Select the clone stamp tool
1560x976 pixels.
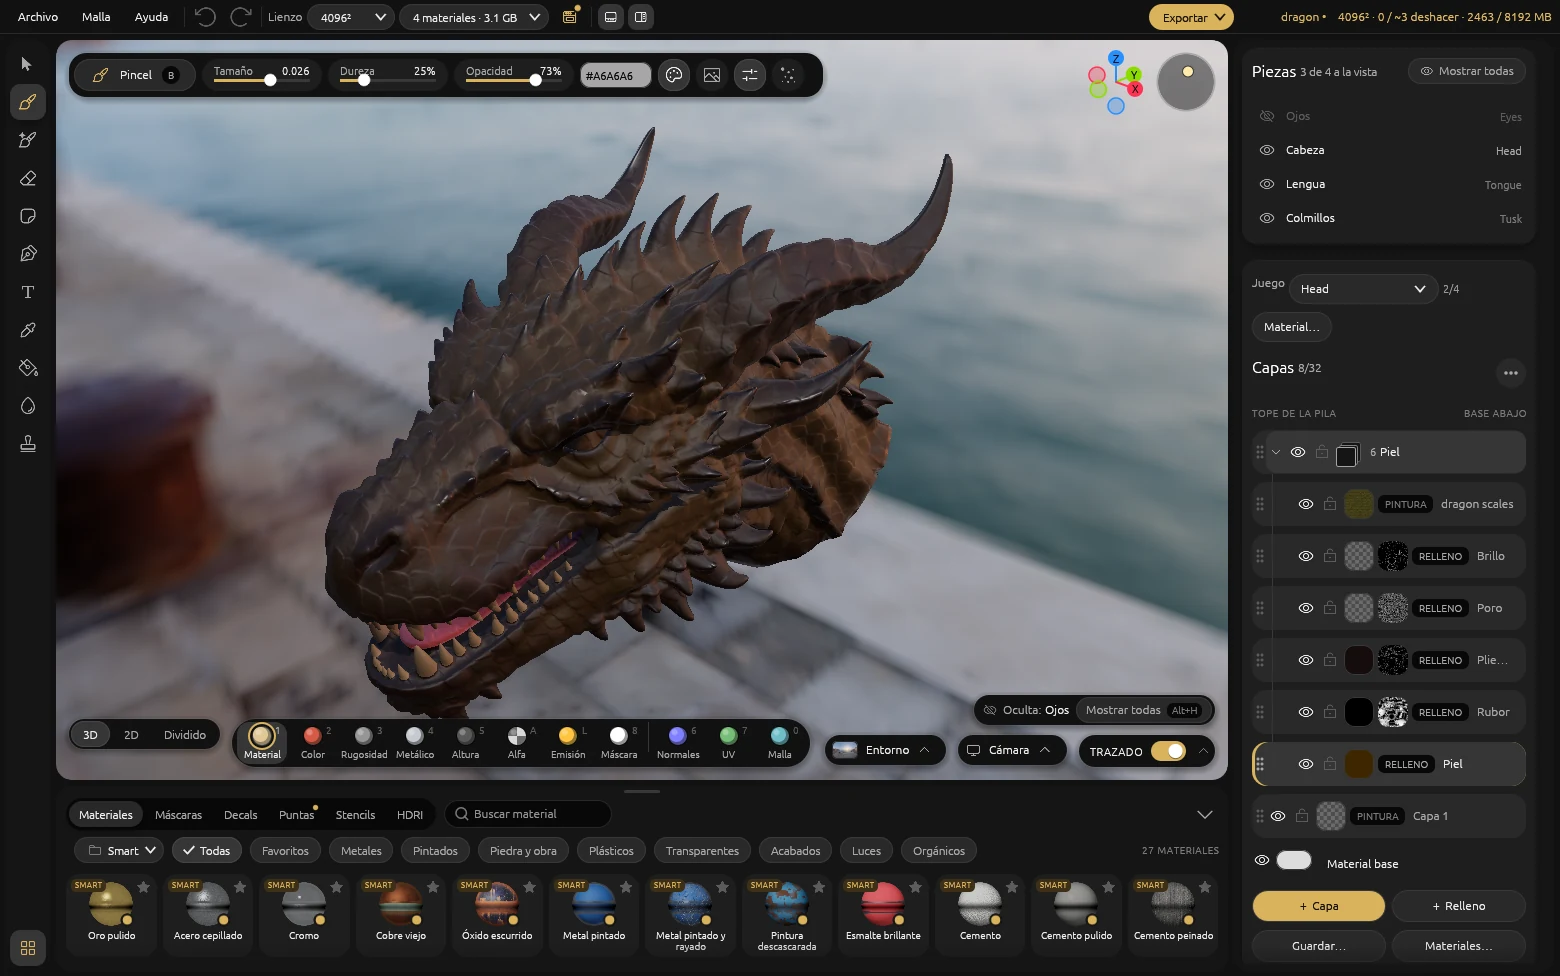click(27, 444)
